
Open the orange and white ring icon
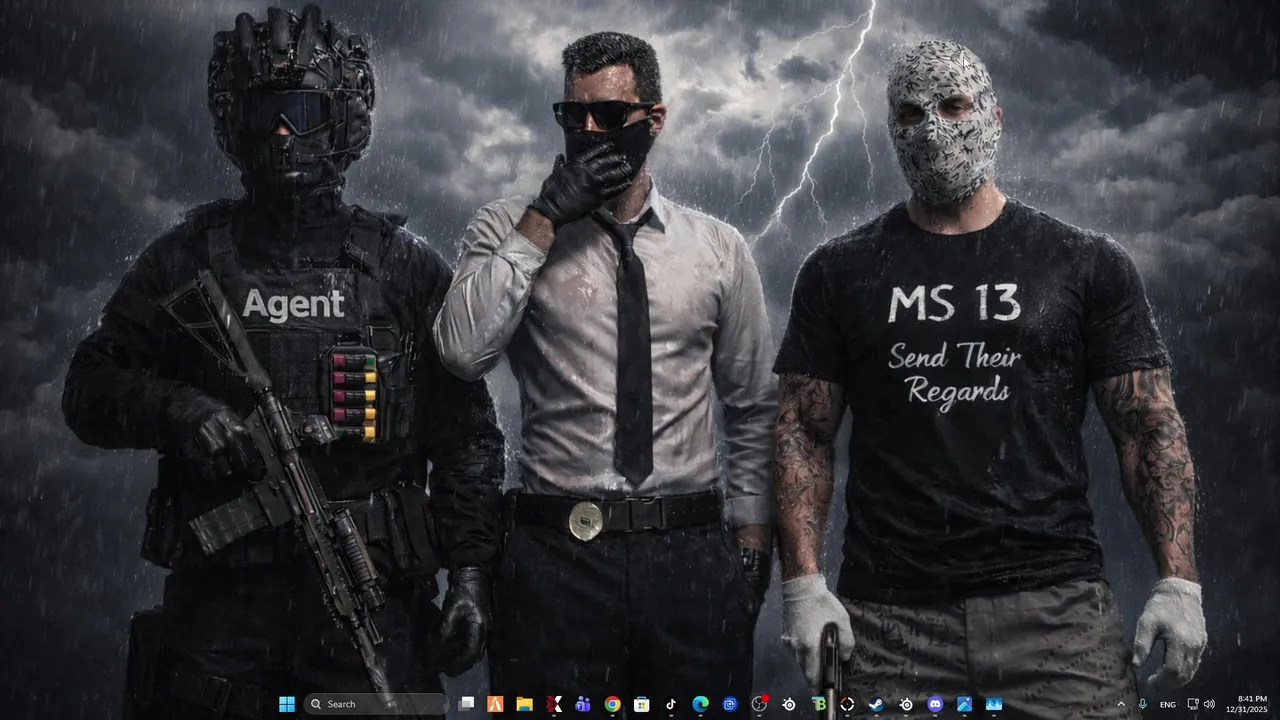tap(847, 704)
